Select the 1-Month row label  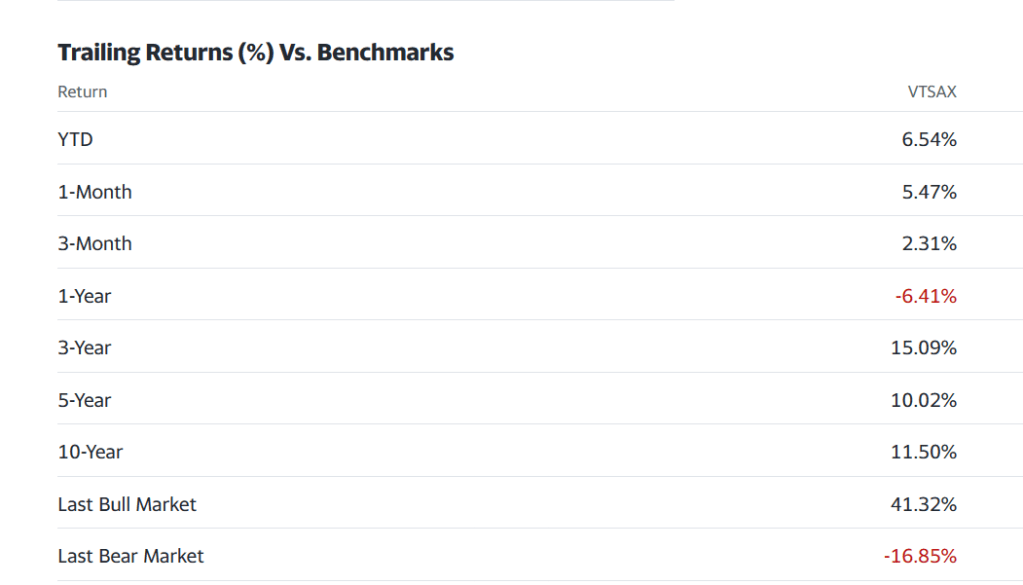94,192
